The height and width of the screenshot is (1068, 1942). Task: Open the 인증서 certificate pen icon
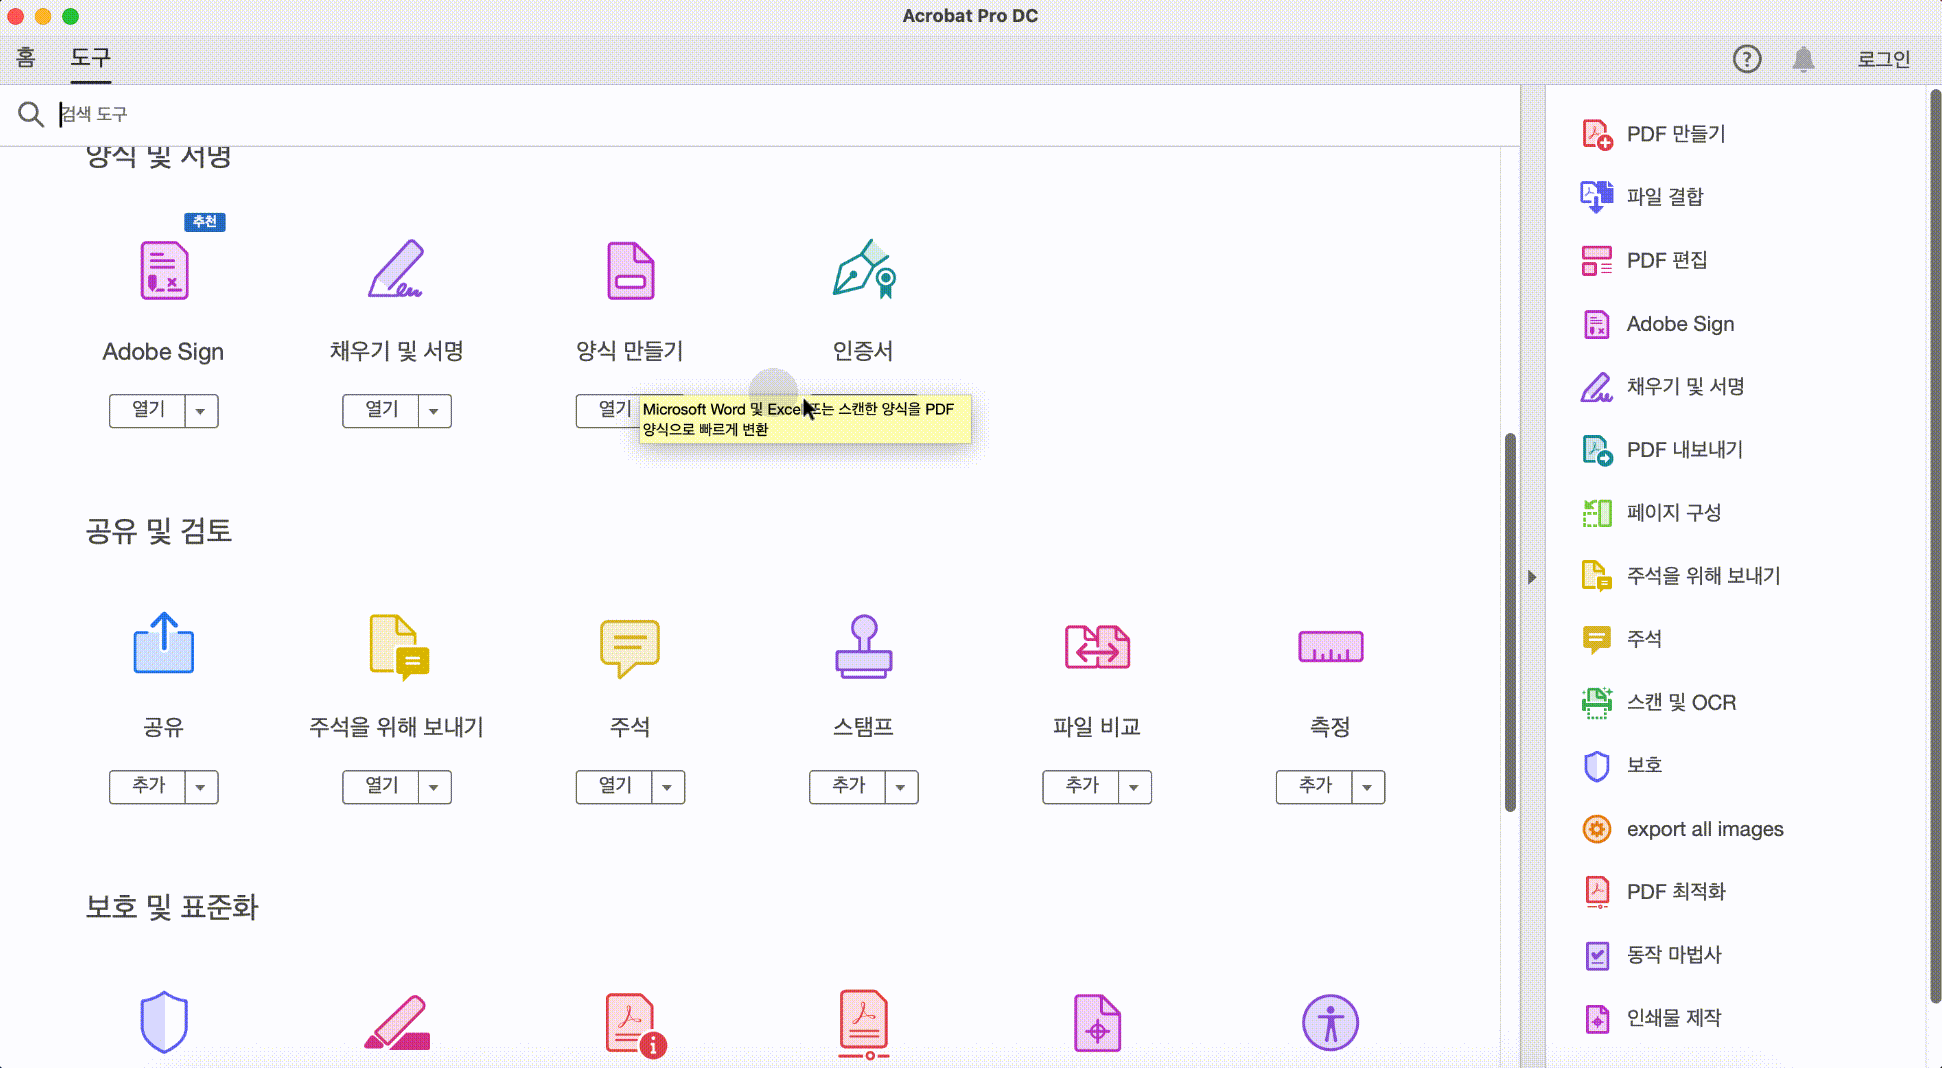point(864,270)
